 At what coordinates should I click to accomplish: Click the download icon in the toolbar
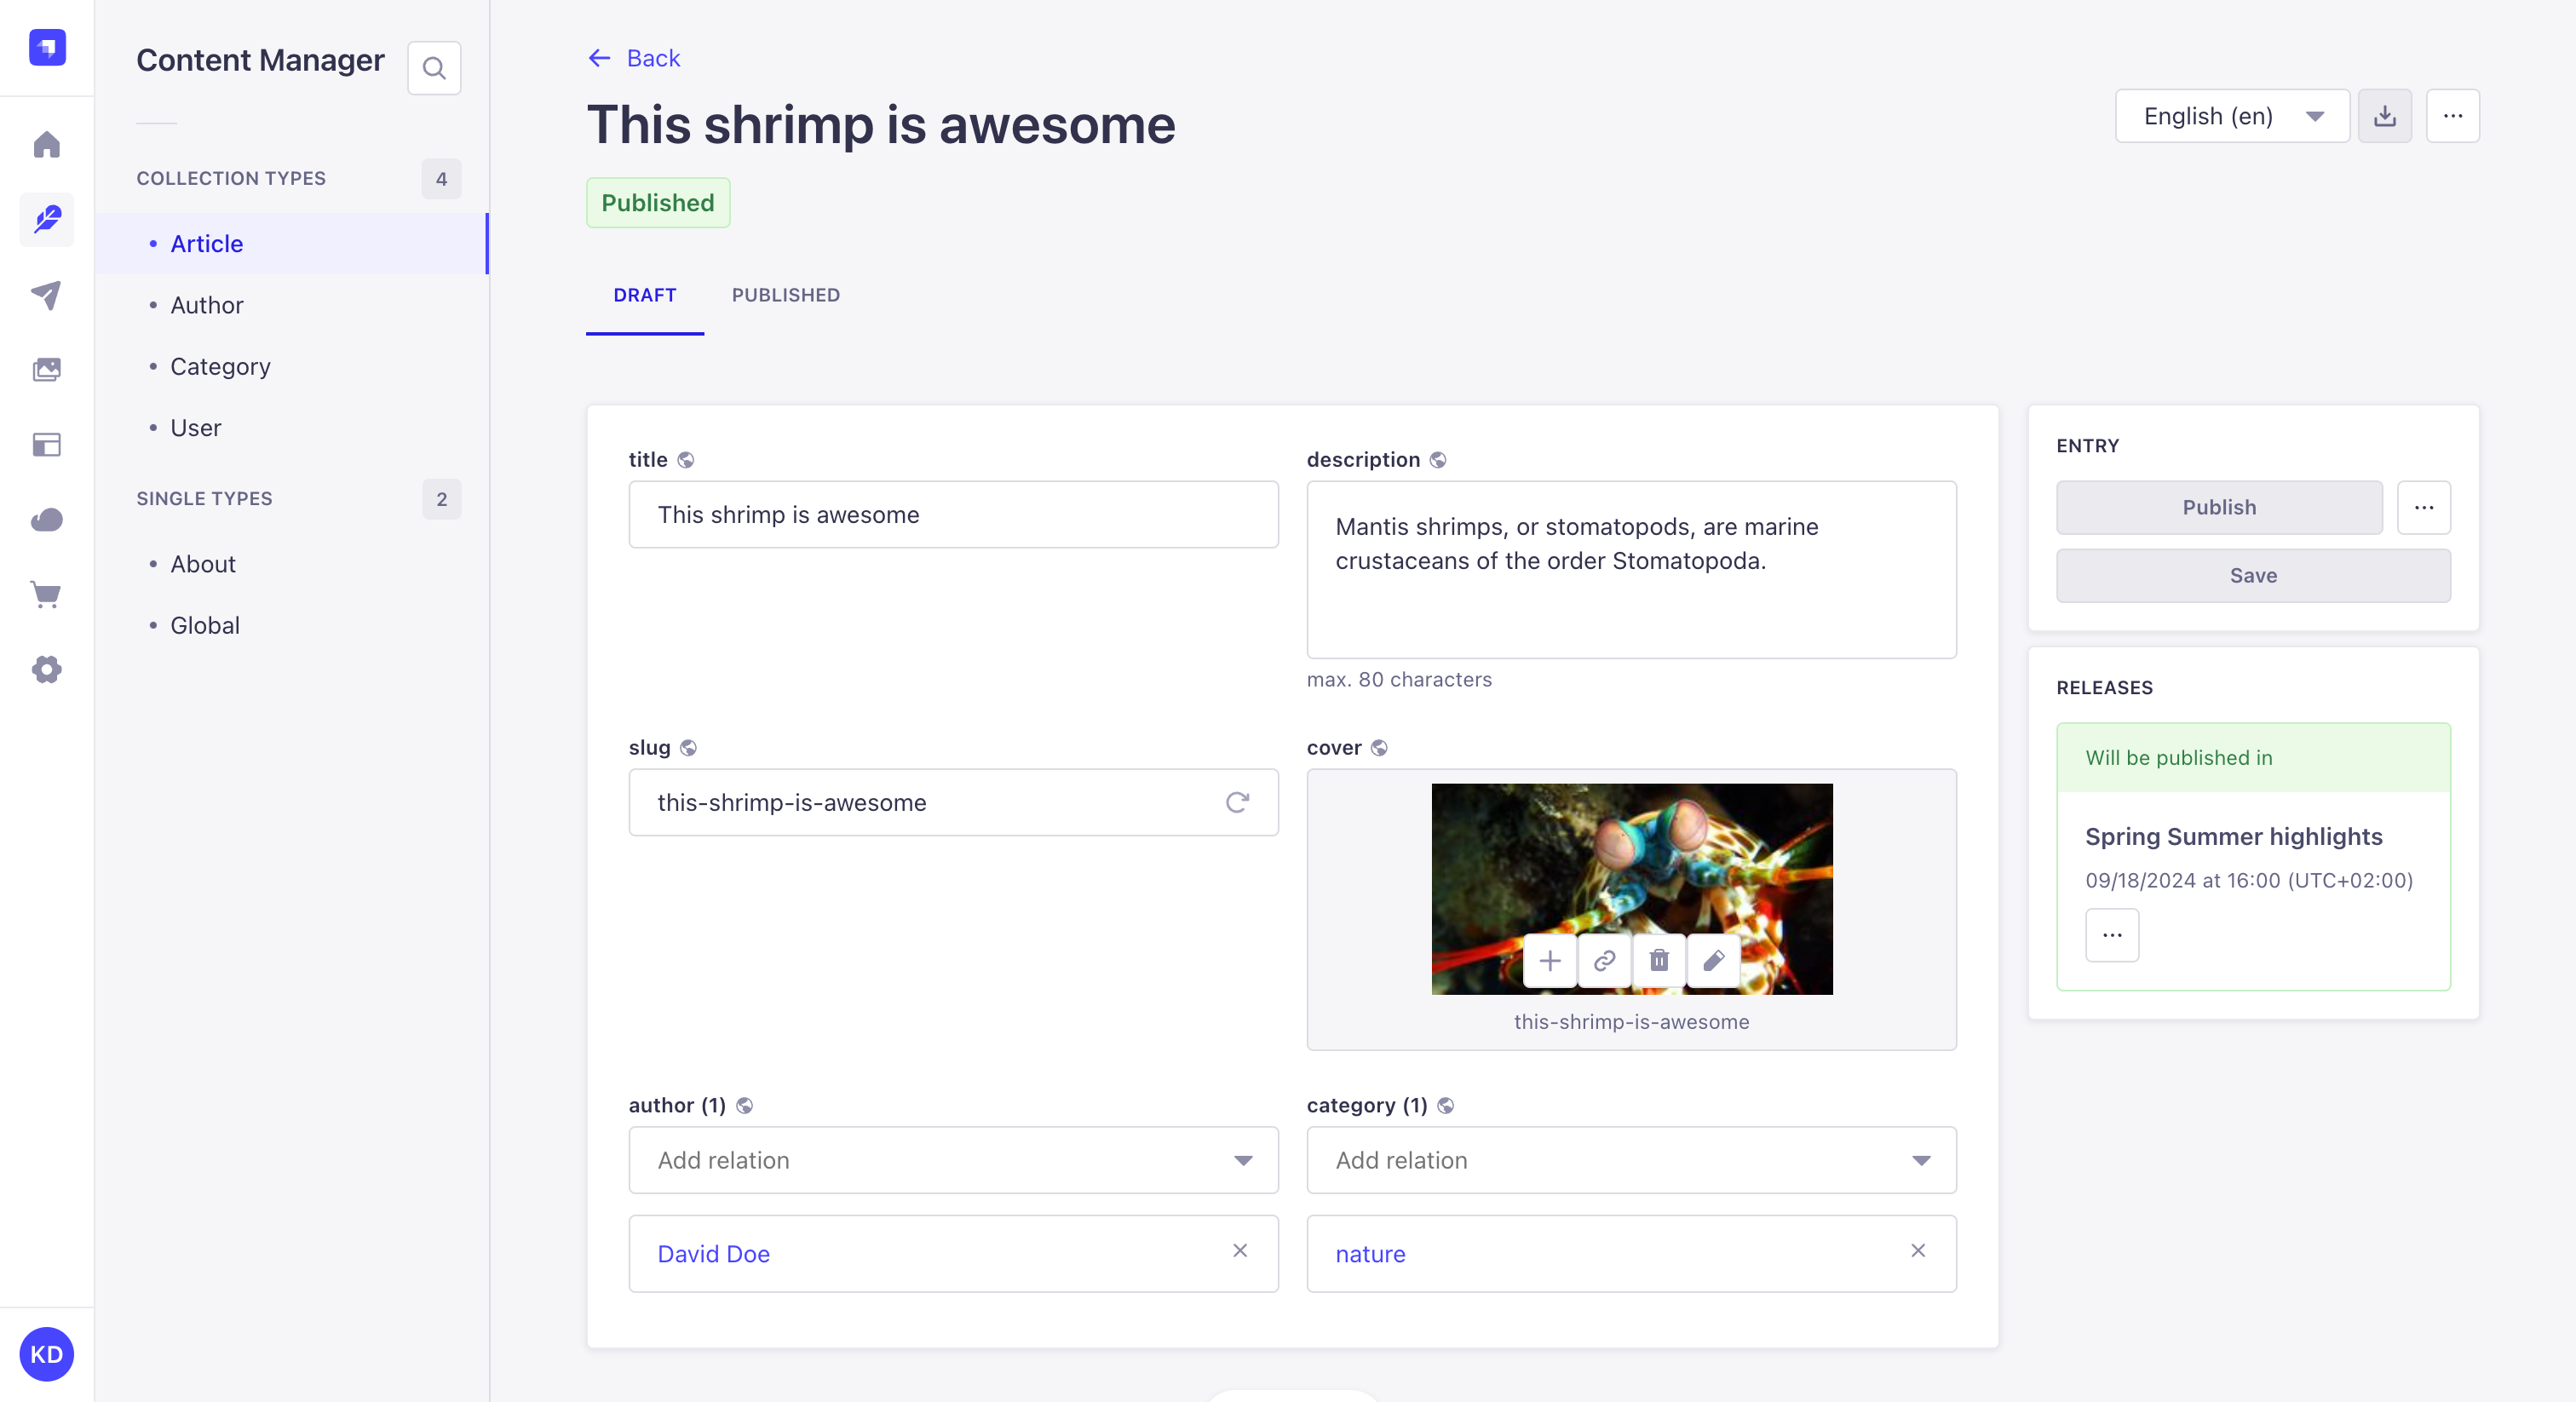(x=2384, y=116)
